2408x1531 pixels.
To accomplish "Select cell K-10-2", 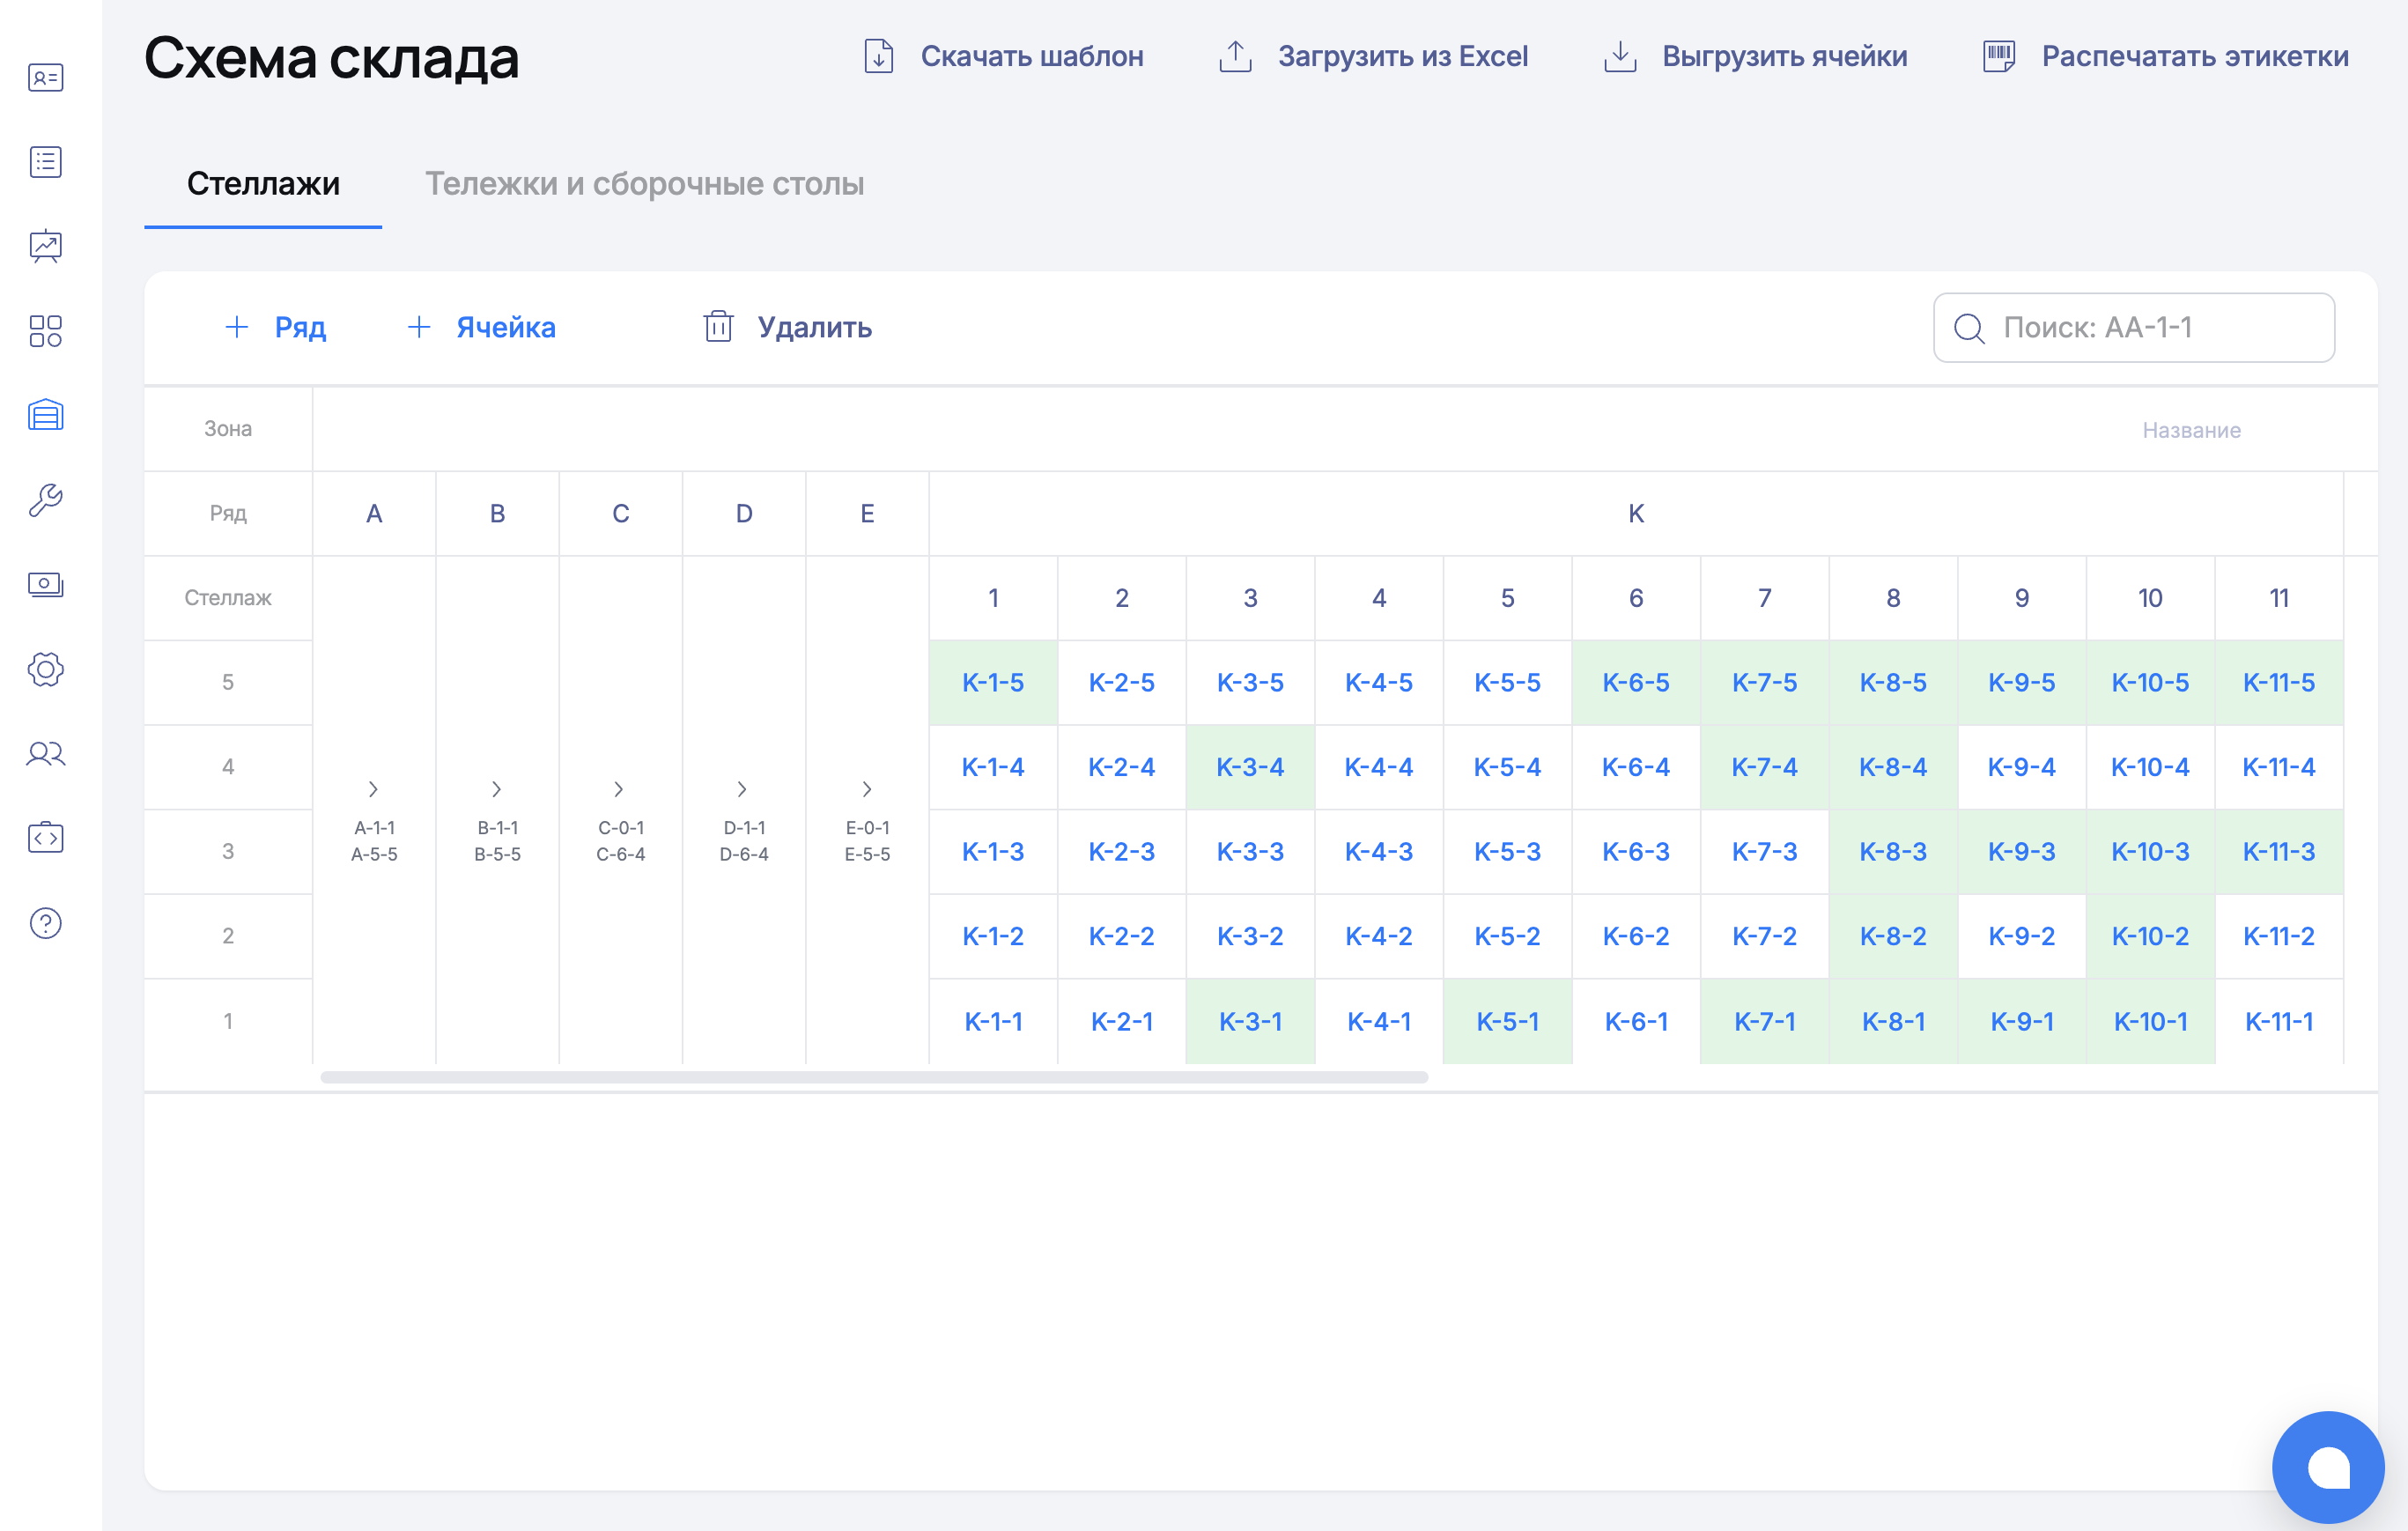I will click(2150, 936).
